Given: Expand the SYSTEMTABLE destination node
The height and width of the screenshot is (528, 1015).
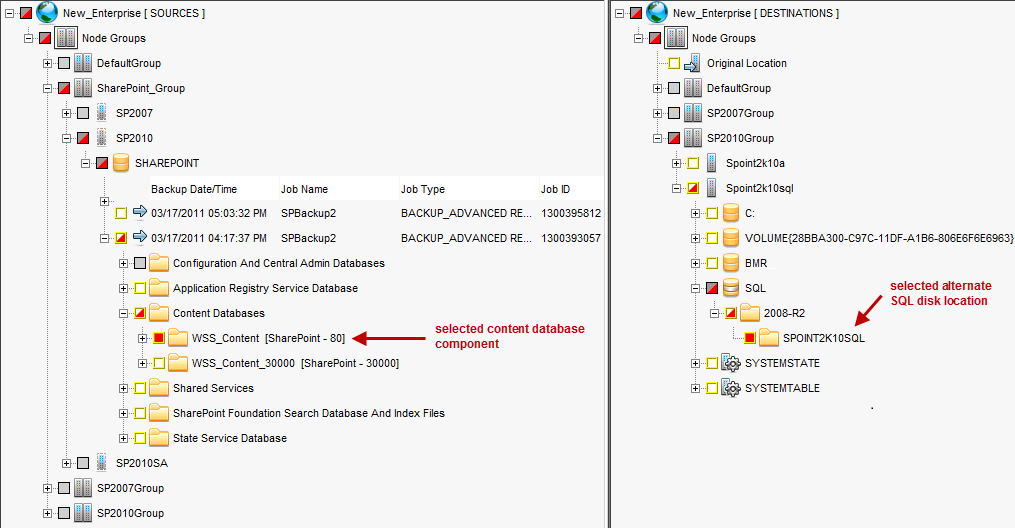Looking at the screenshot, I should [697, 388].
